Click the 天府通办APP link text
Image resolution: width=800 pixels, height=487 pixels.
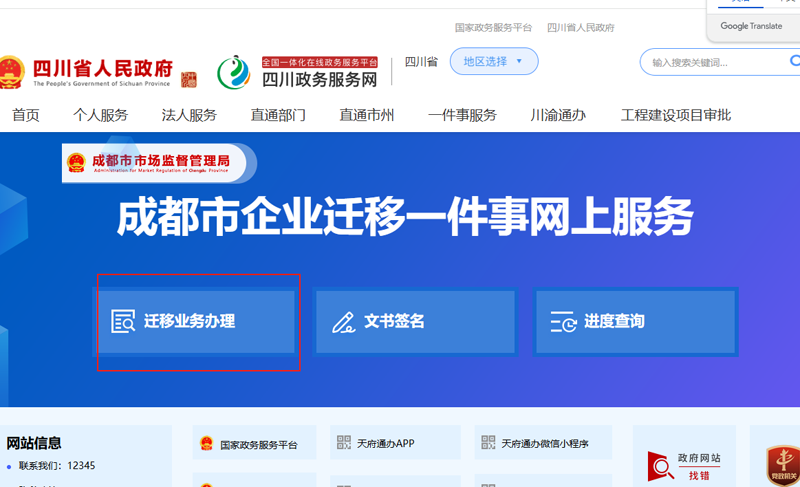point(386,444)
